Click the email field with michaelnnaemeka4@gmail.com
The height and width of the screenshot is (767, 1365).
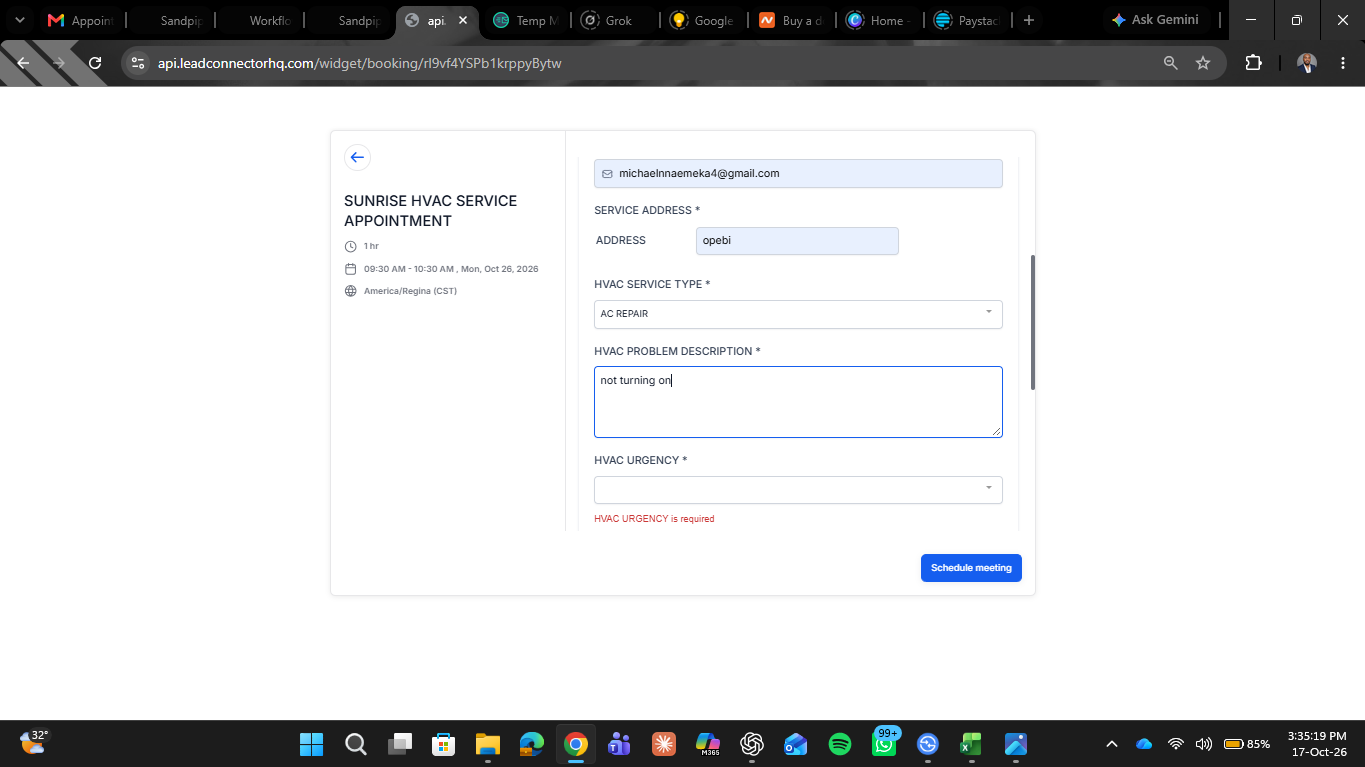pos(798,173)
